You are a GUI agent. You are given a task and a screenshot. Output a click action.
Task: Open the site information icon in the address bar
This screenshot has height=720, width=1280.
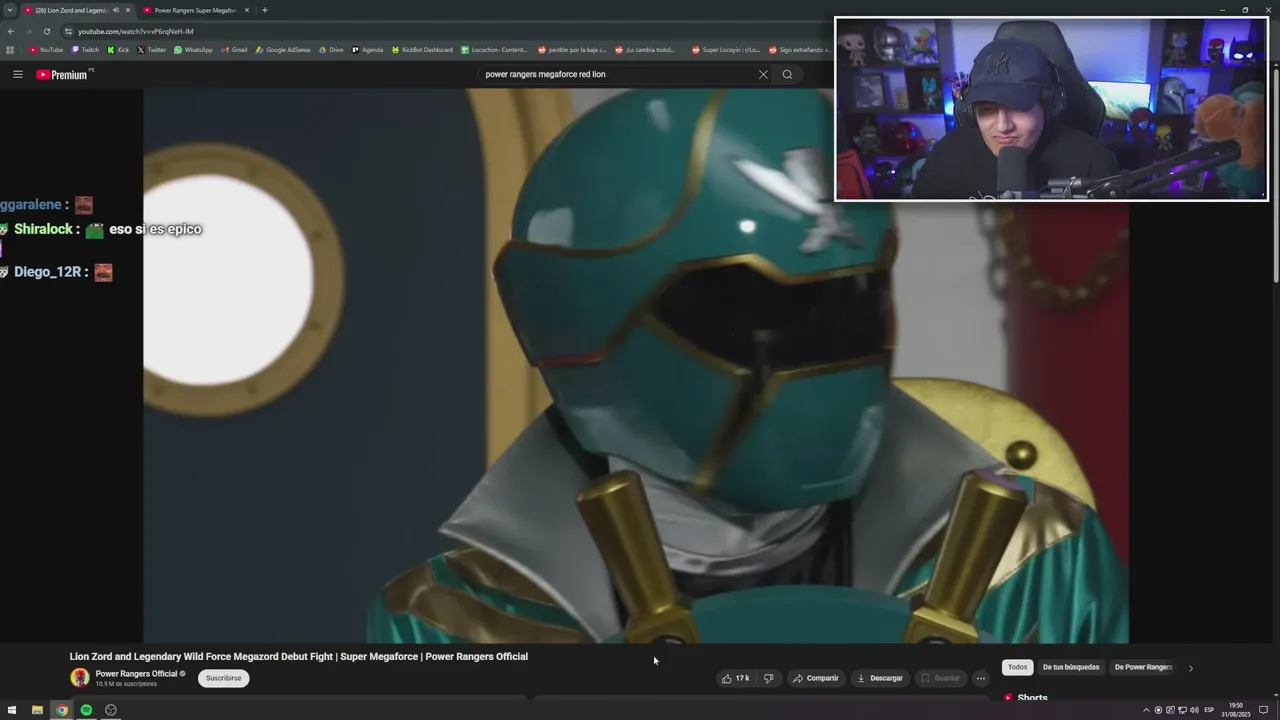click(x=68, y=31)
